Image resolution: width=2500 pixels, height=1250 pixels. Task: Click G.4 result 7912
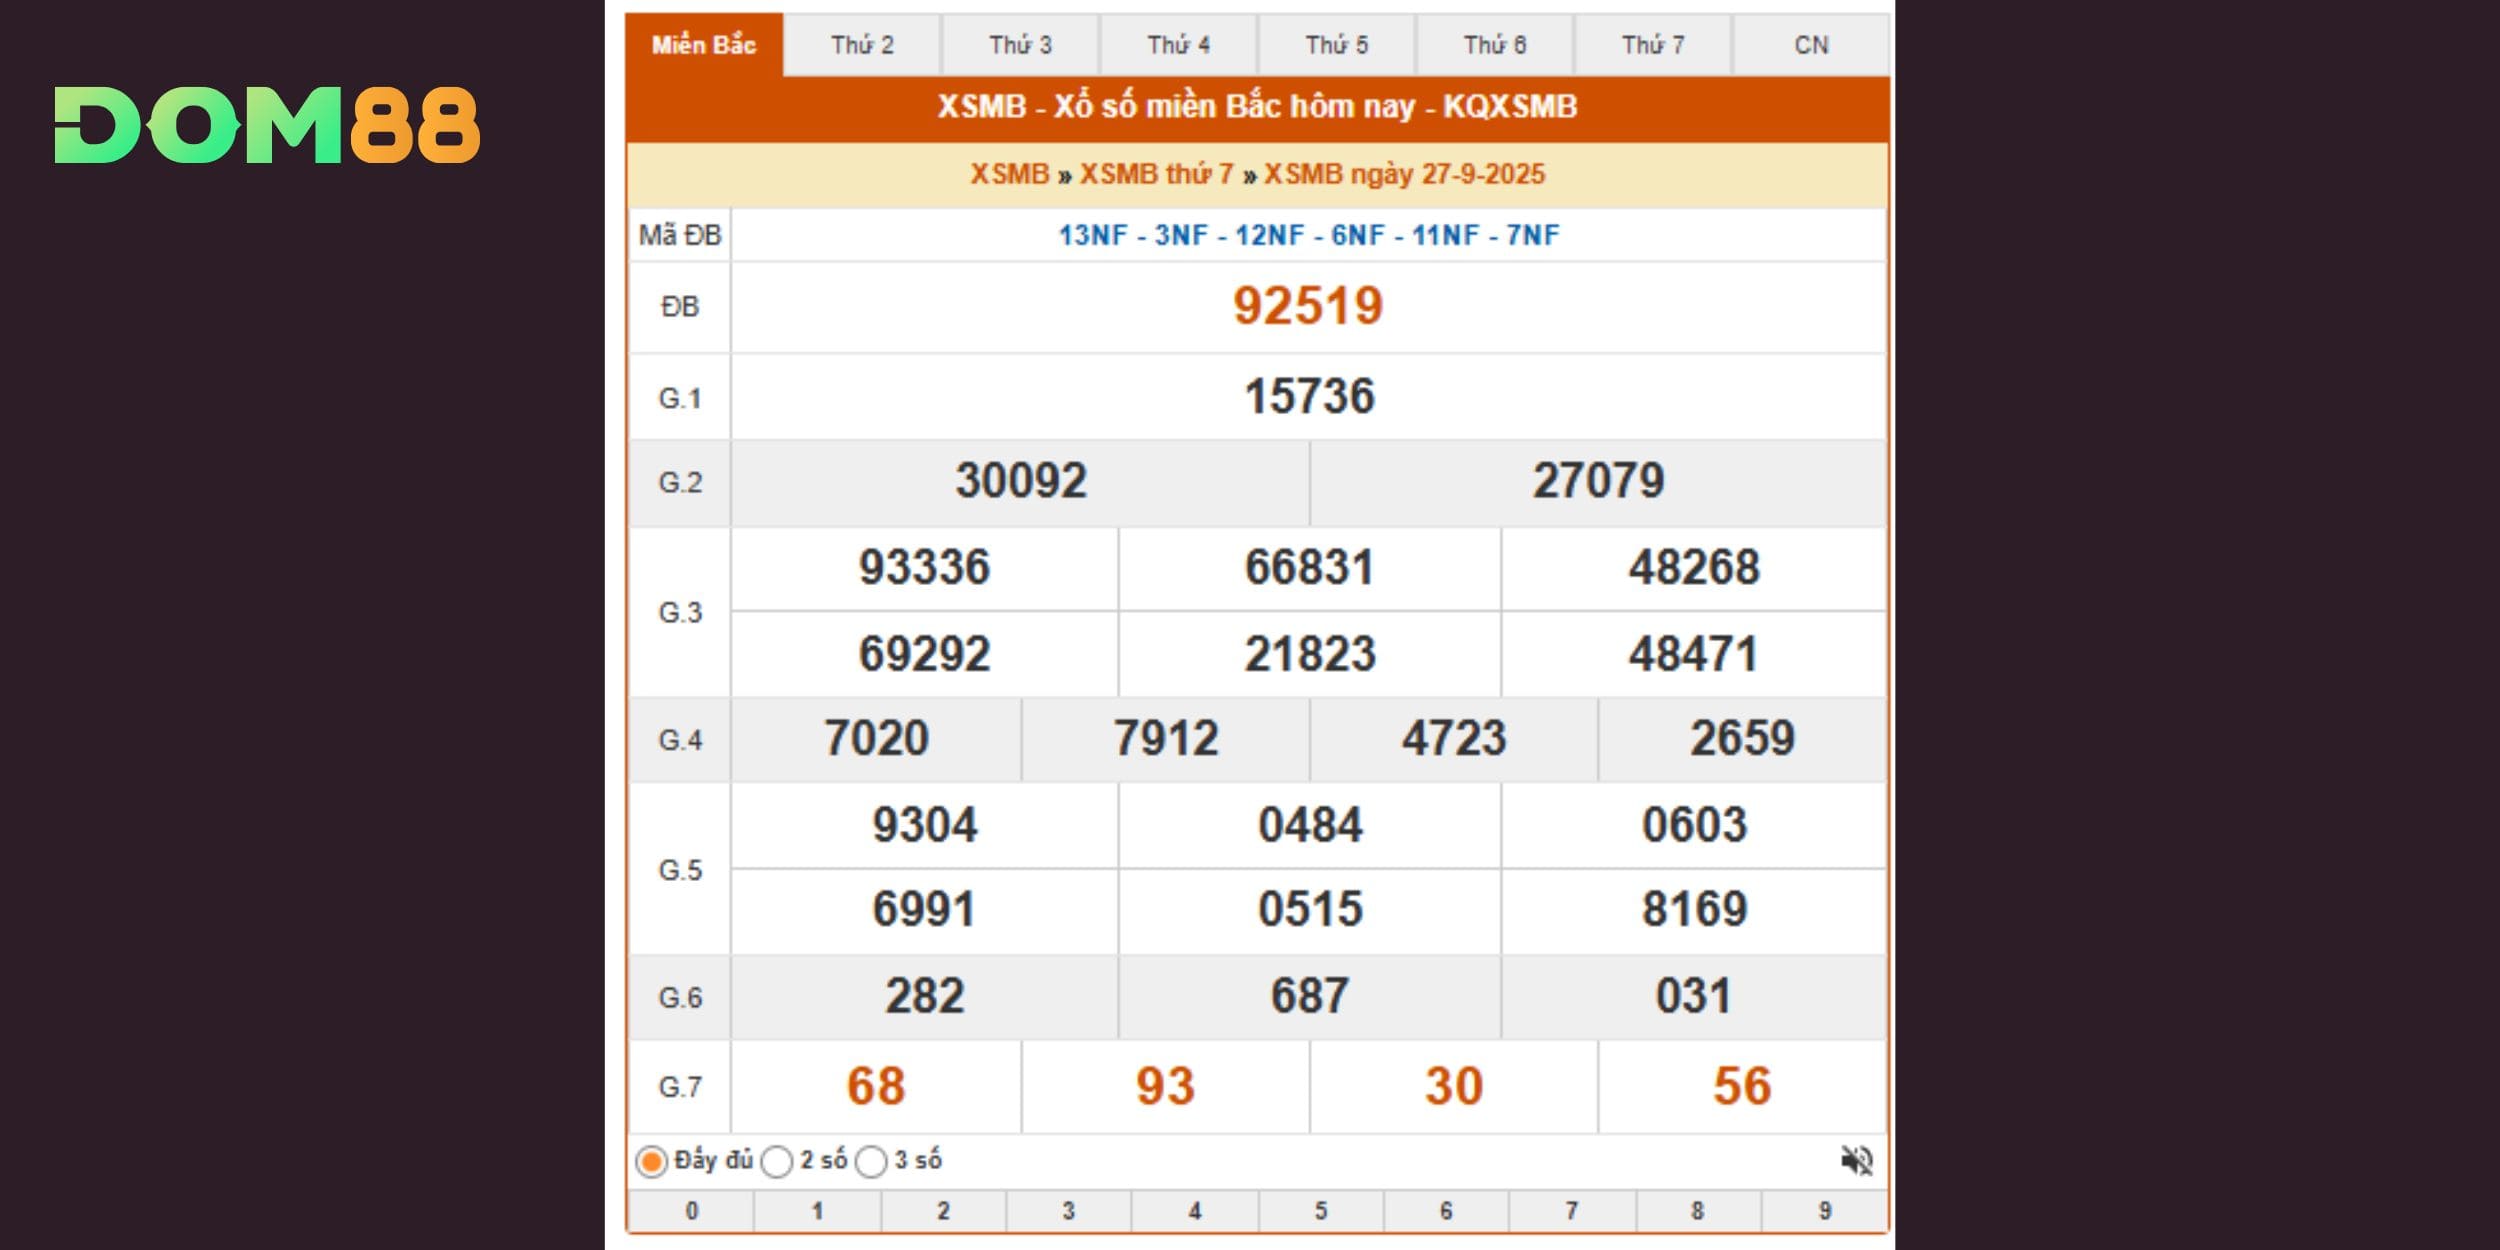point(1166,739)
